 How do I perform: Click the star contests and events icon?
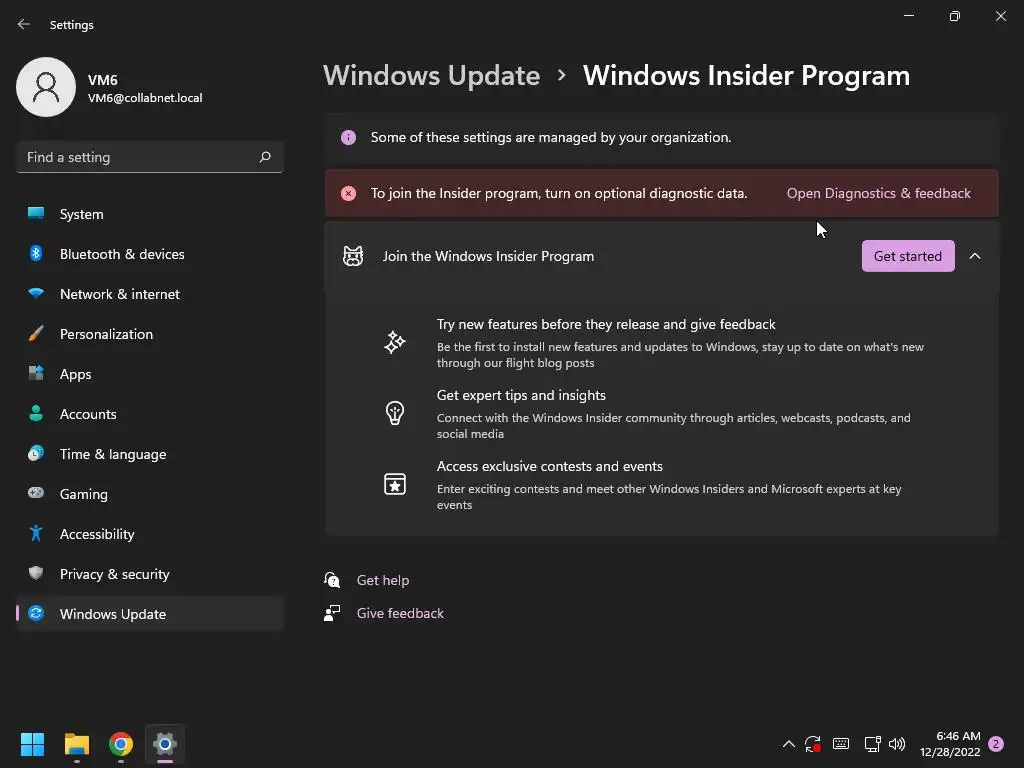point(394,484)
